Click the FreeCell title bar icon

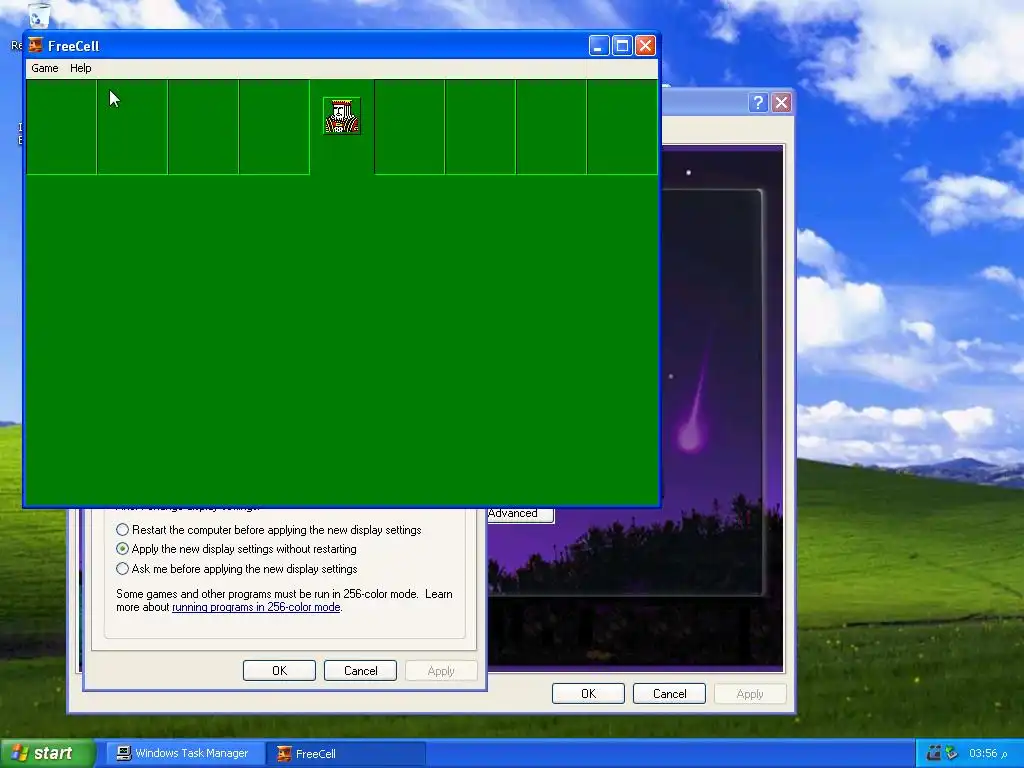(x=35, y=46)
